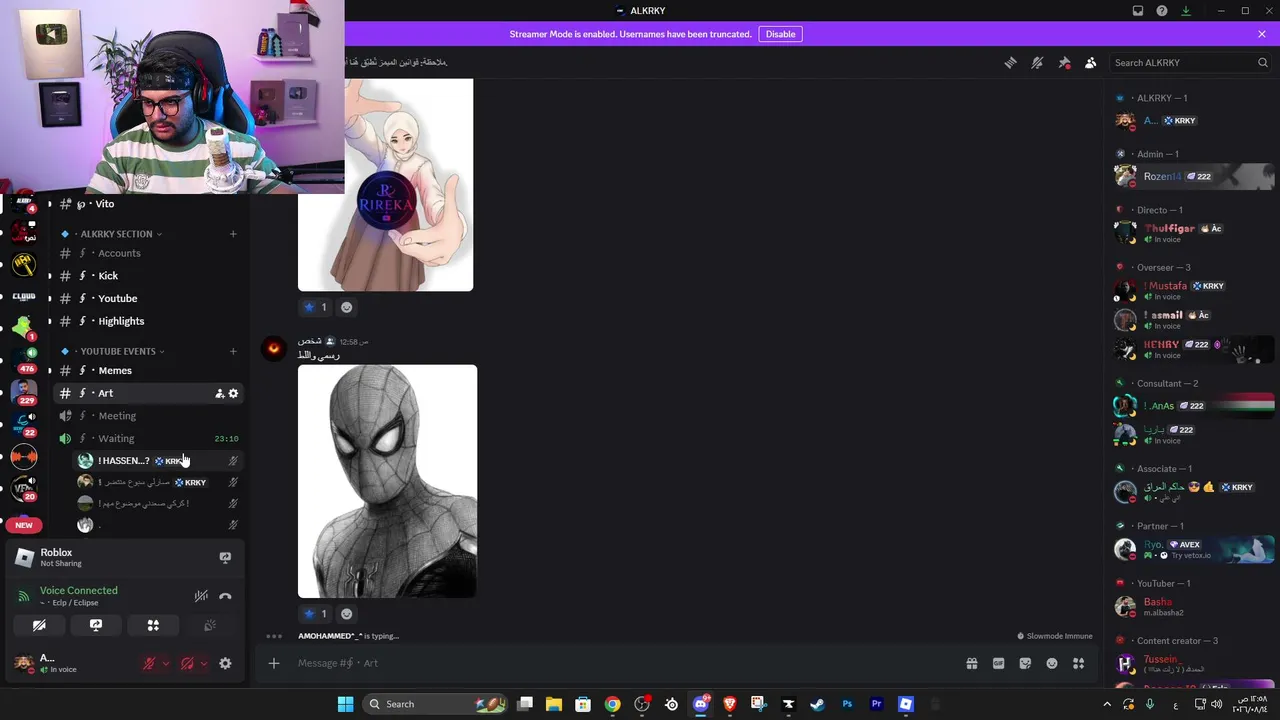Disable Streamer Mode

tap(780, 34)
